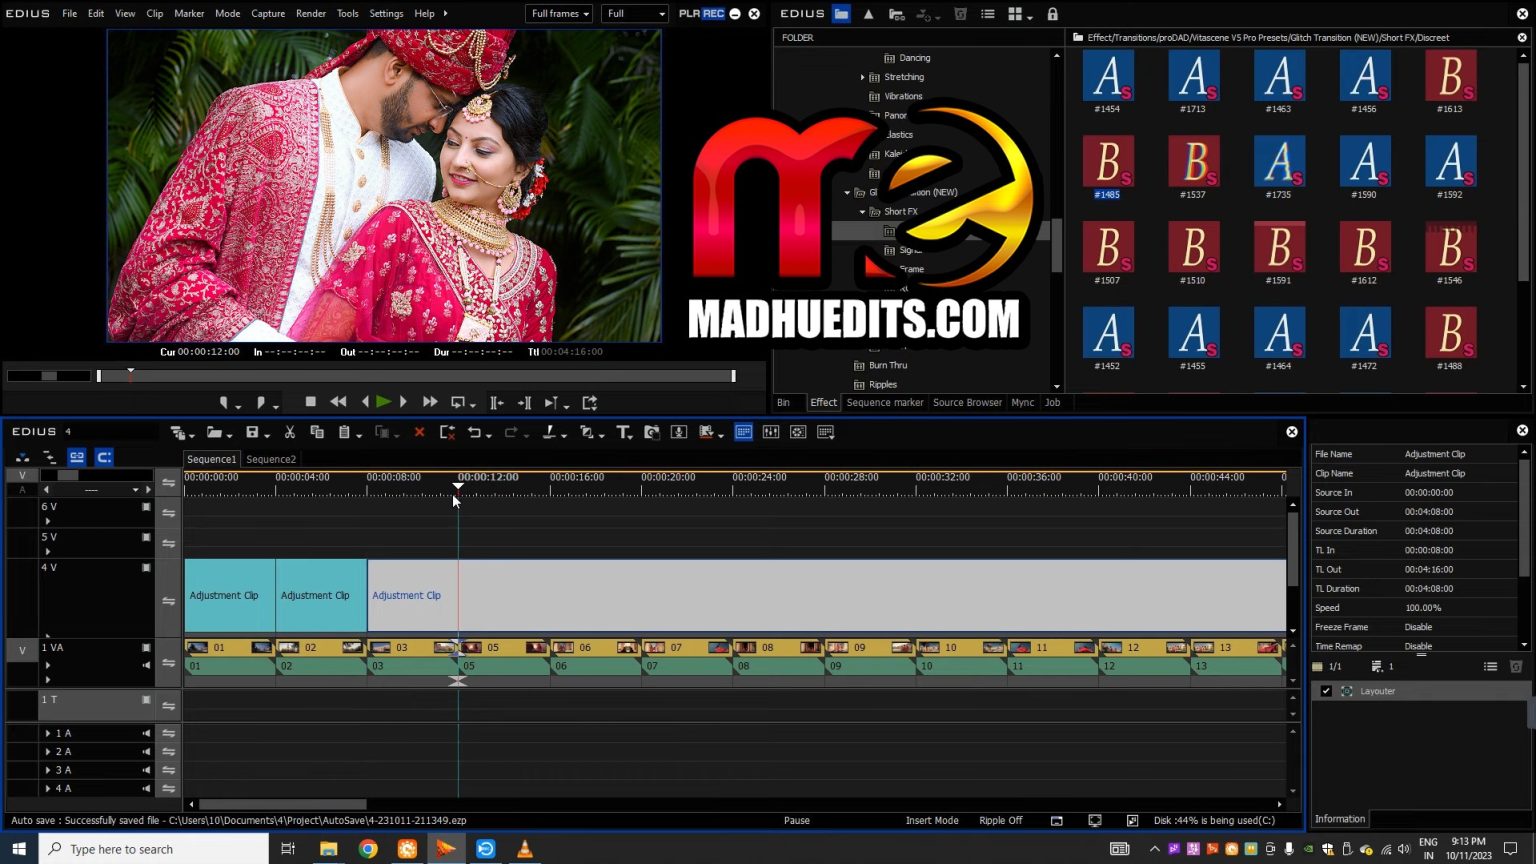Click the Copy icon in the timeline toolbar
The height and width of the screenshot is (864, 1536).
[x=318, y=432]
